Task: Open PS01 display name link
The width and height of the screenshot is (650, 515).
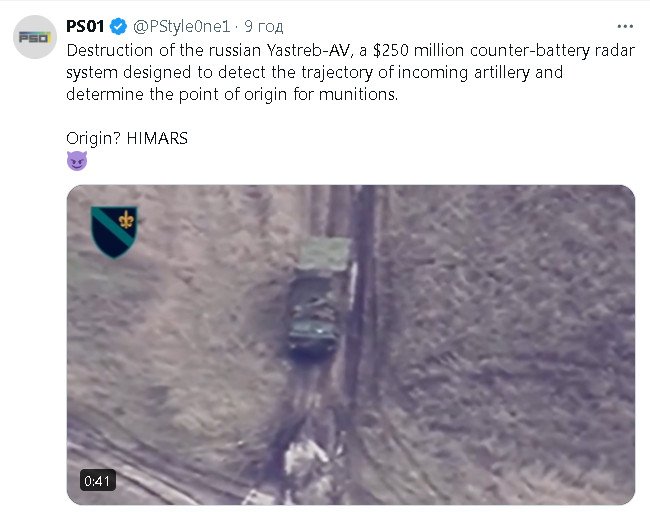Action: pyautogui.click(x=85, y=26)
